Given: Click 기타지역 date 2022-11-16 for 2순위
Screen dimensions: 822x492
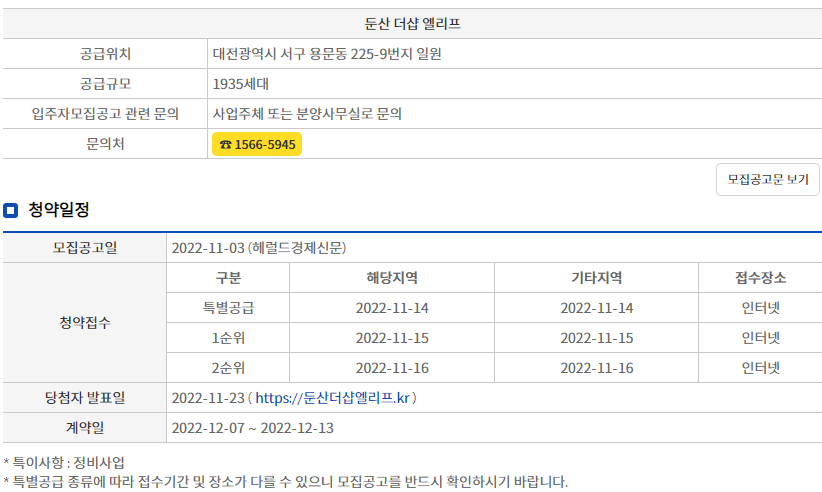Looking at the screenshot, I should [597, 368].
